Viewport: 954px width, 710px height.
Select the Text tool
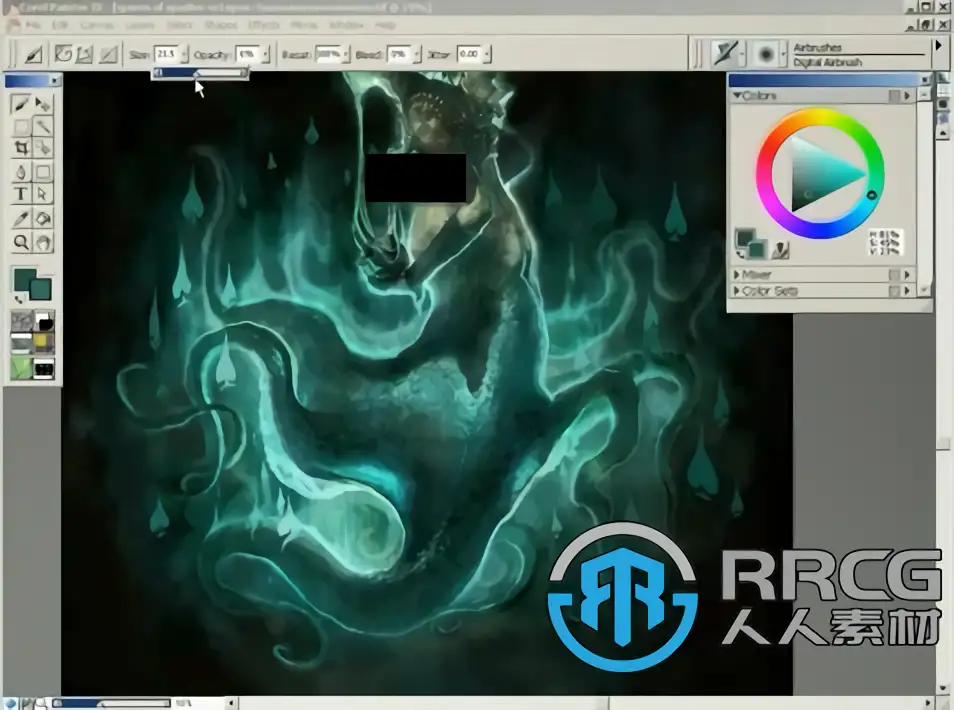[x=21, y=194]
